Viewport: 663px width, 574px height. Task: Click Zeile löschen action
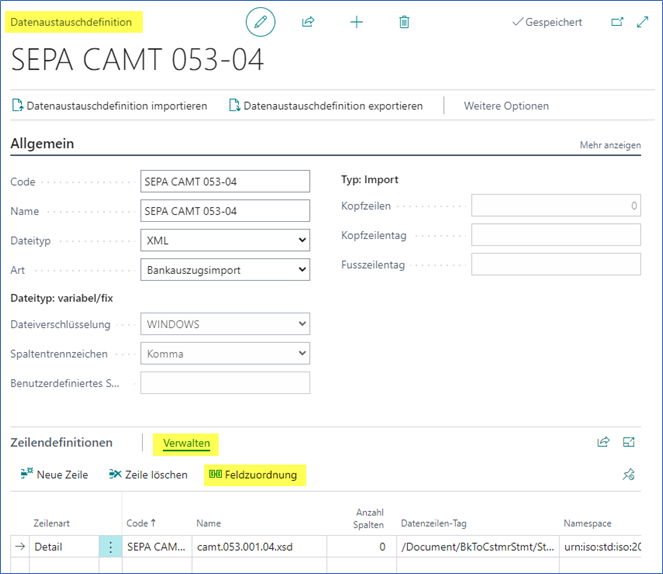coord(148,475)
